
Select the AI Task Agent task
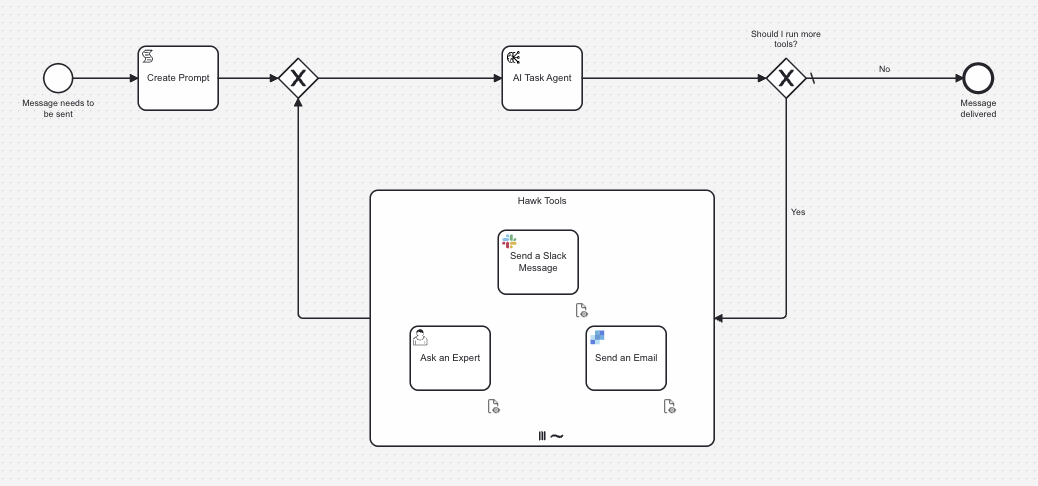click(x=542, y=78)
